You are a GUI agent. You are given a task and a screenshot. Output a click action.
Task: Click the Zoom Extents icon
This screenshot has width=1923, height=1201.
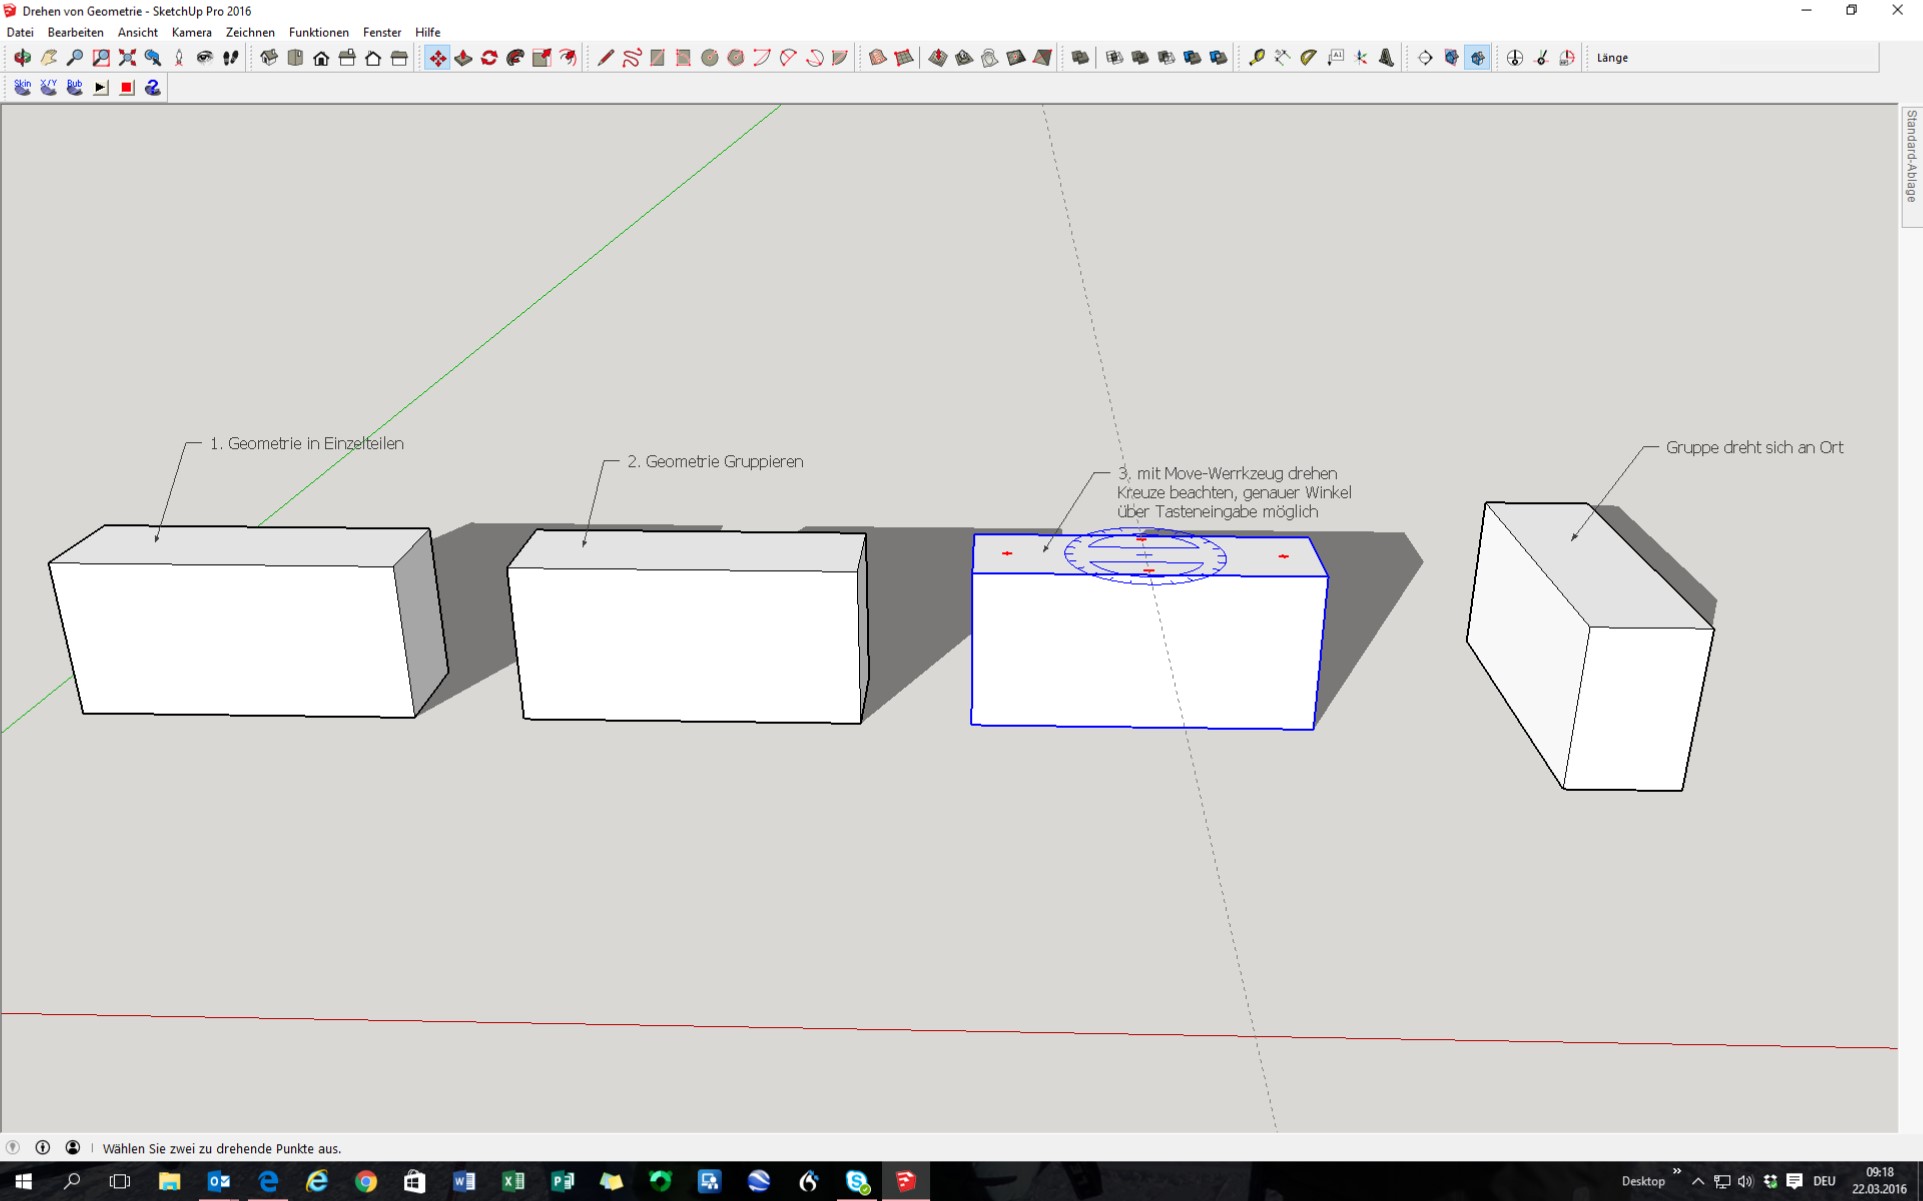coord(127,58)
